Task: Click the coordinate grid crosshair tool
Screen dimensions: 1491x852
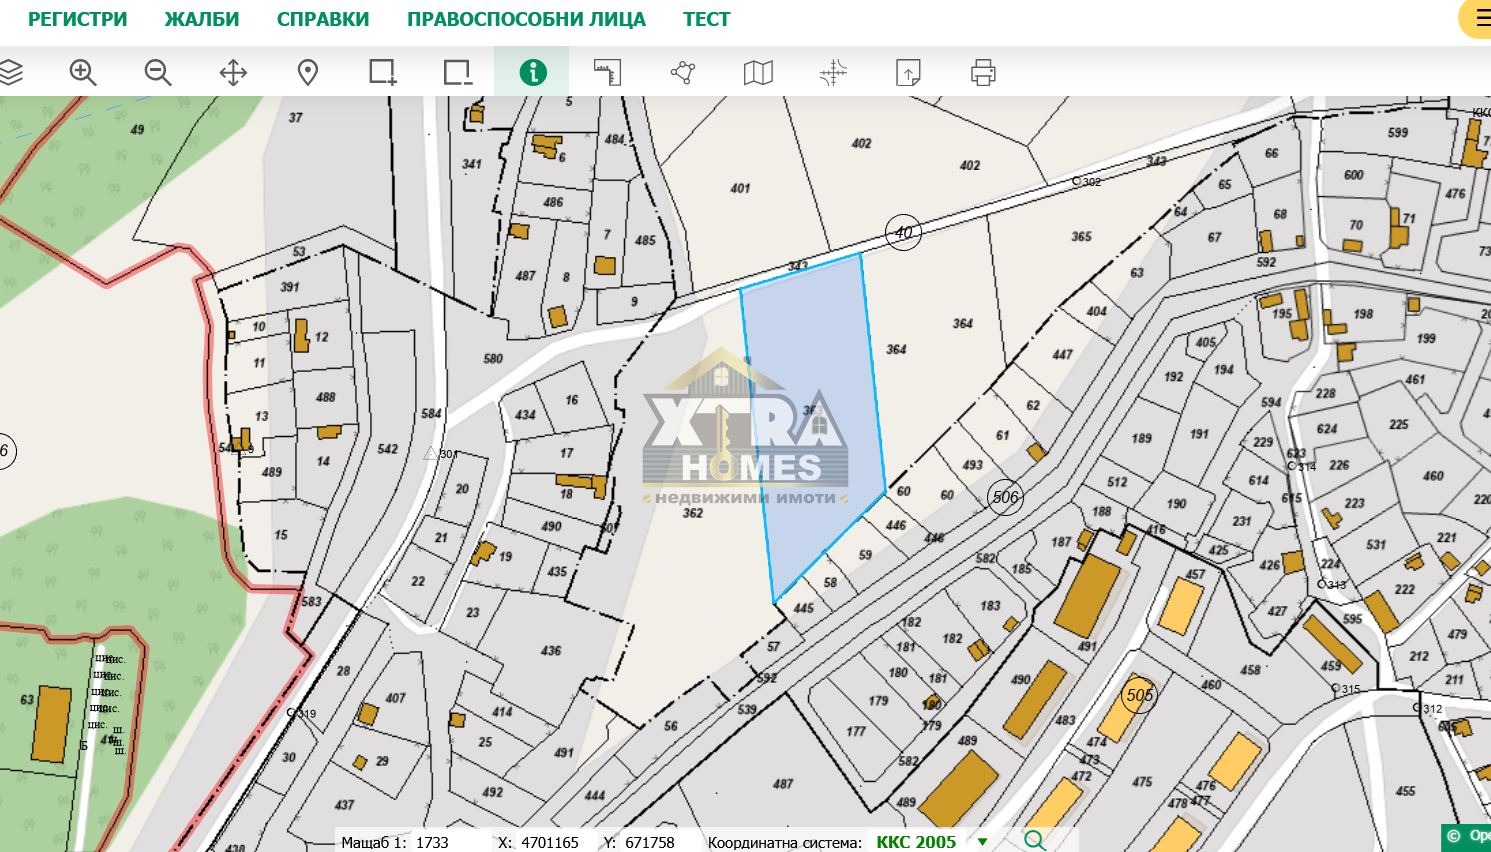Action: (x=833, y=72)
